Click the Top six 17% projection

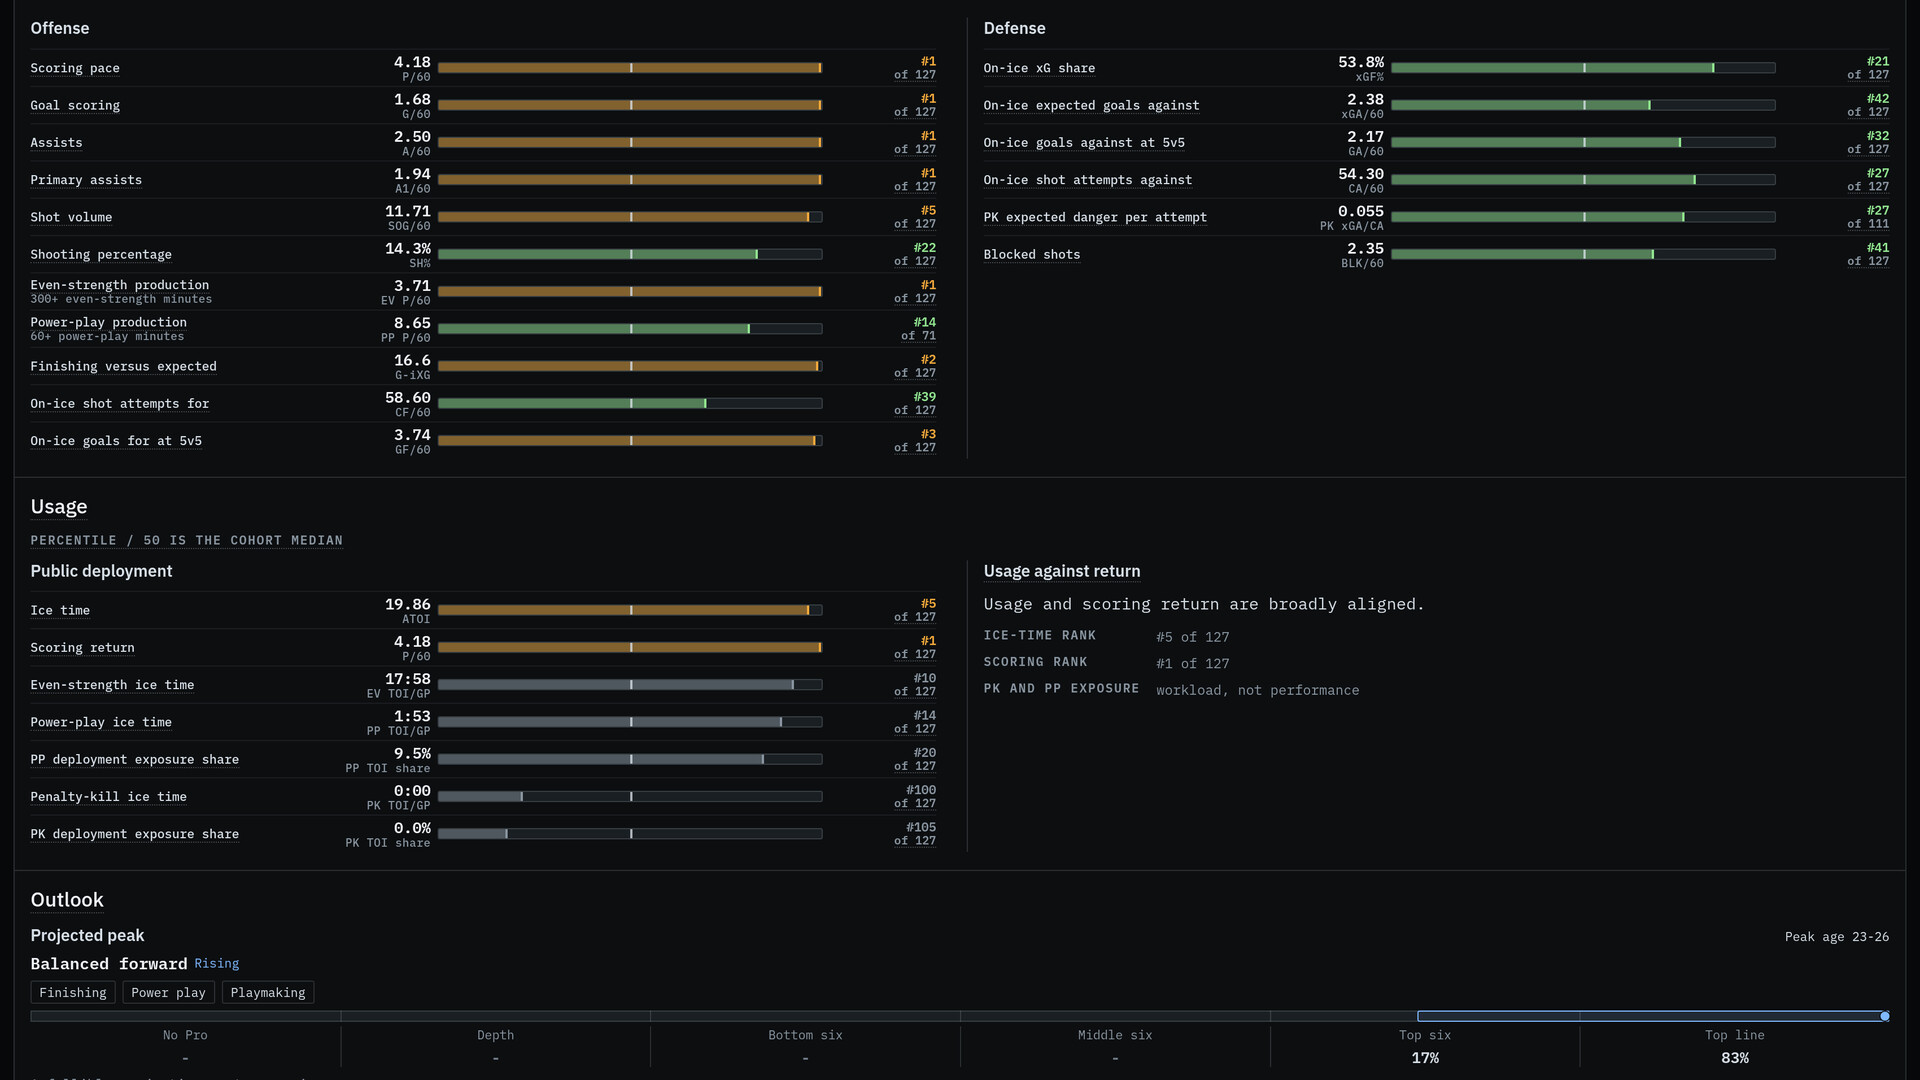tap(1425, 1047)
